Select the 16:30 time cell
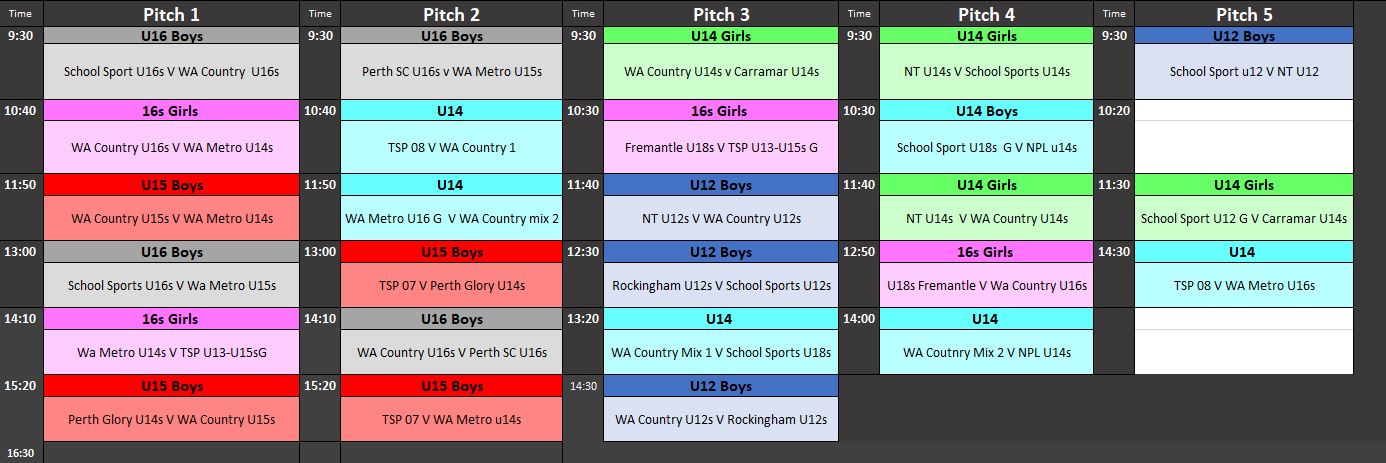Viewport: 1386px width, 463px height. (22, 454)
